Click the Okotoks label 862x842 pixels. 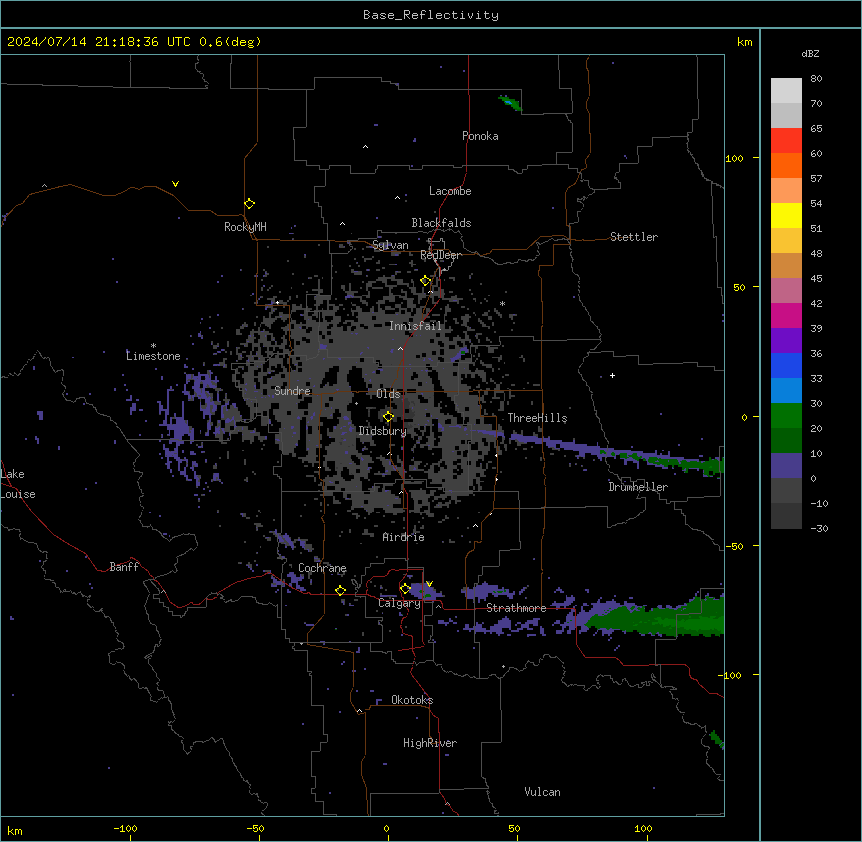[412, 700]
